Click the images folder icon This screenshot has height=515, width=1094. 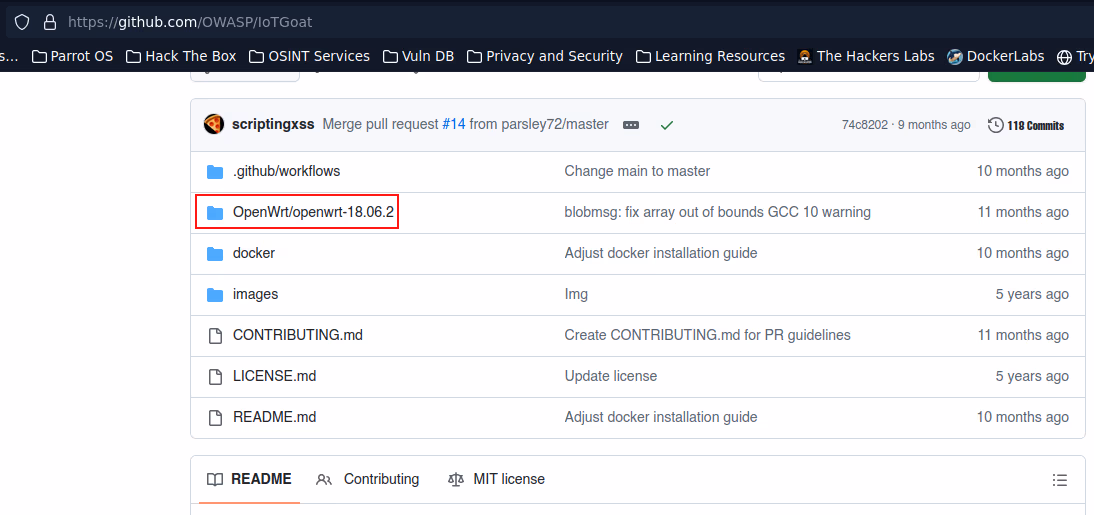[x=214, y=294]
